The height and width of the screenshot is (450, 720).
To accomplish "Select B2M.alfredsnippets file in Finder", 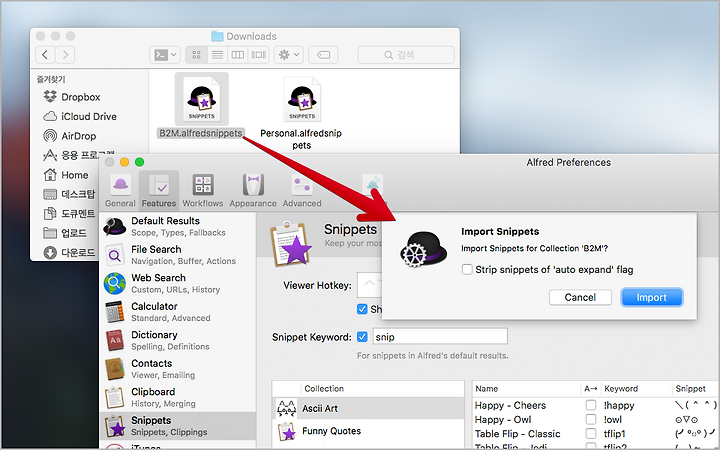I will 201,106.
